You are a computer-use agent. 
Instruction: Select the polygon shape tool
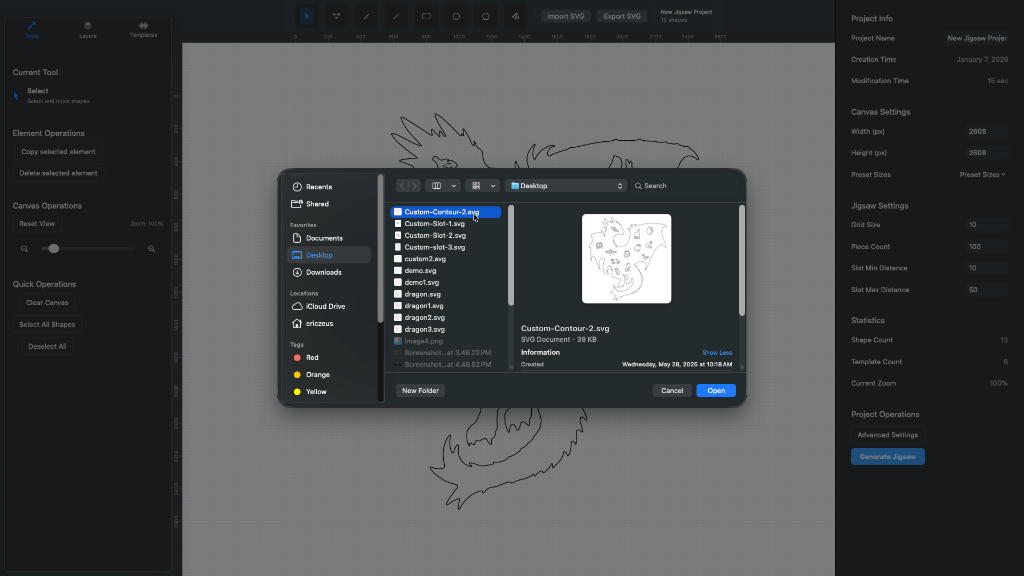pos(485,16)
